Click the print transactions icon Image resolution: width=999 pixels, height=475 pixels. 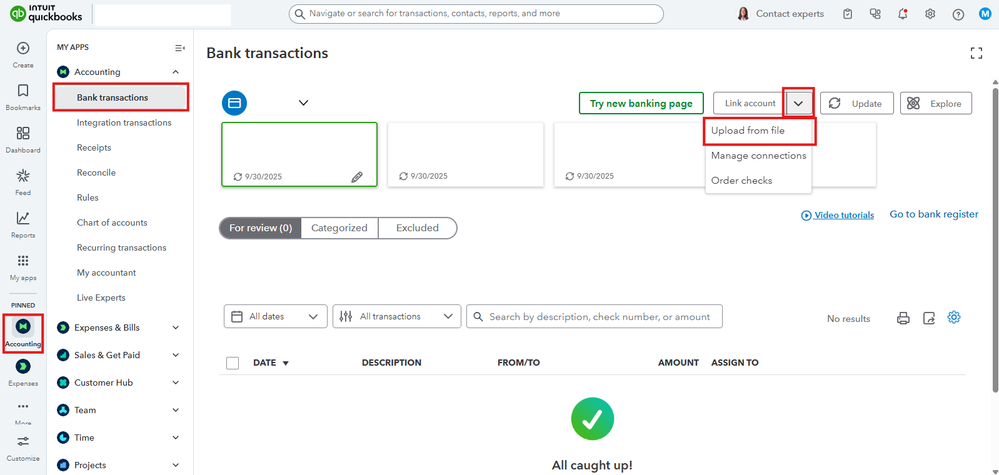coord(903,318)
